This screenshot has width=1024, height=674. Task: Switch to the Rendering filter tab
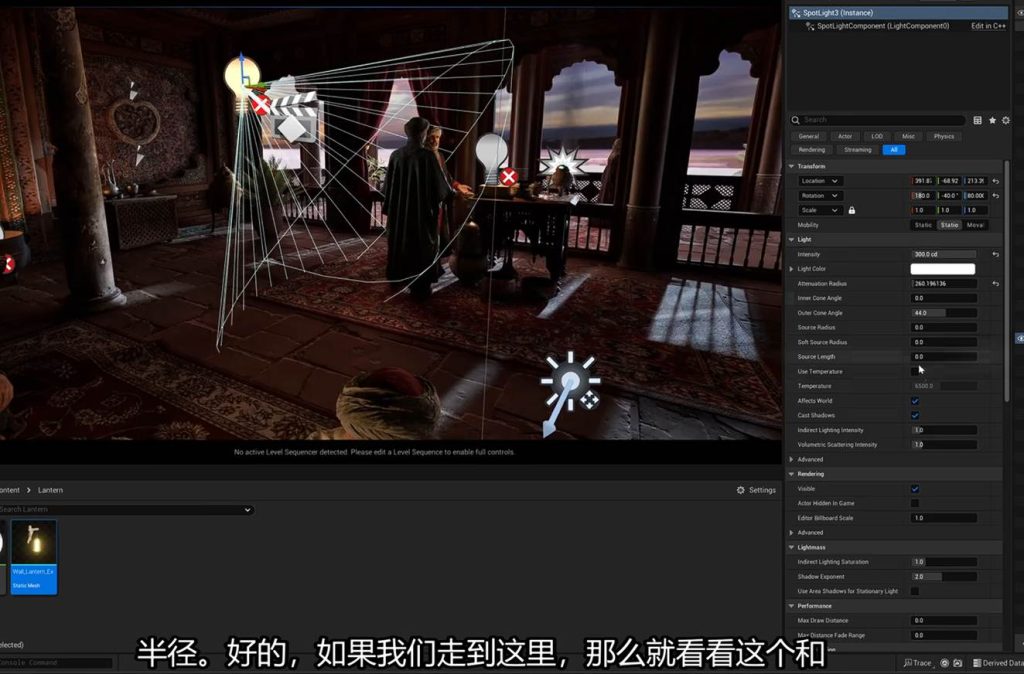pyautogui.click(x=812, y=150)
